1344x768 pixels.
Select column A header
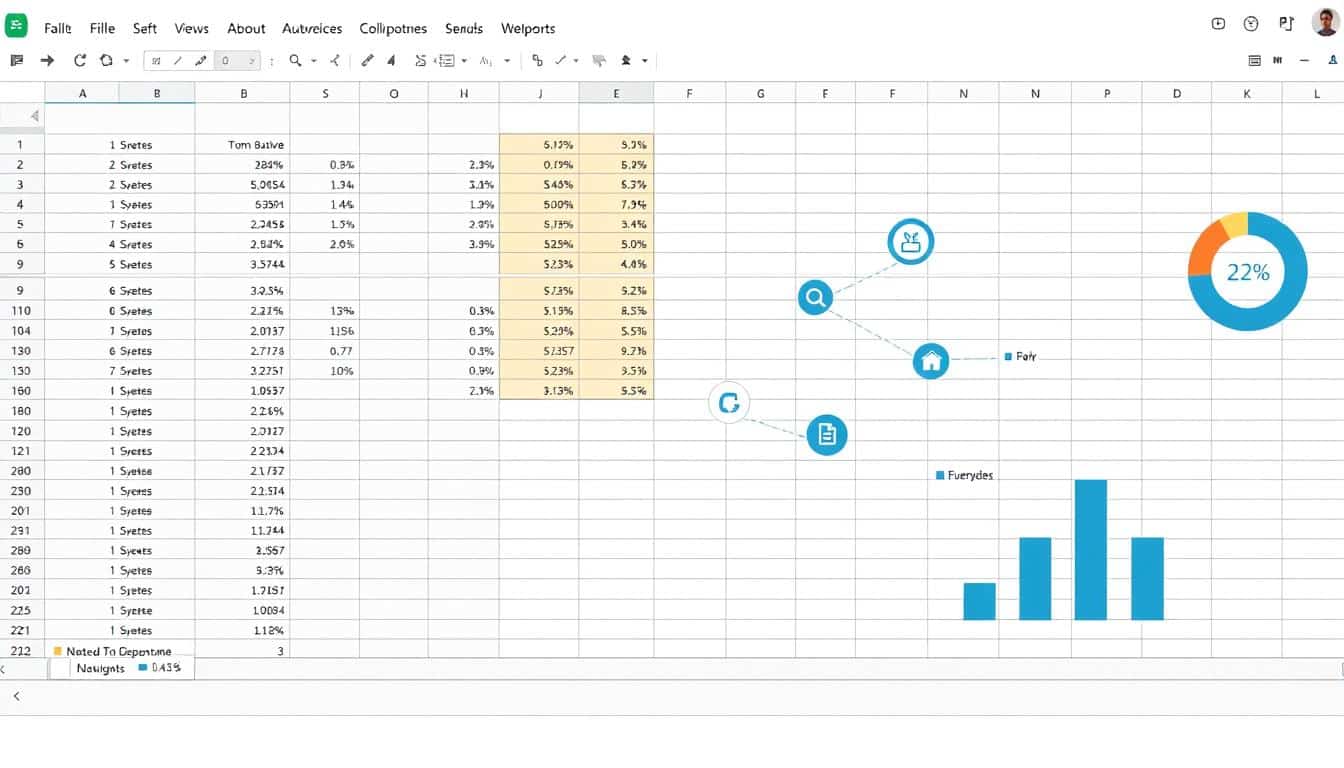pyautogui.click(x=82, y=93)
